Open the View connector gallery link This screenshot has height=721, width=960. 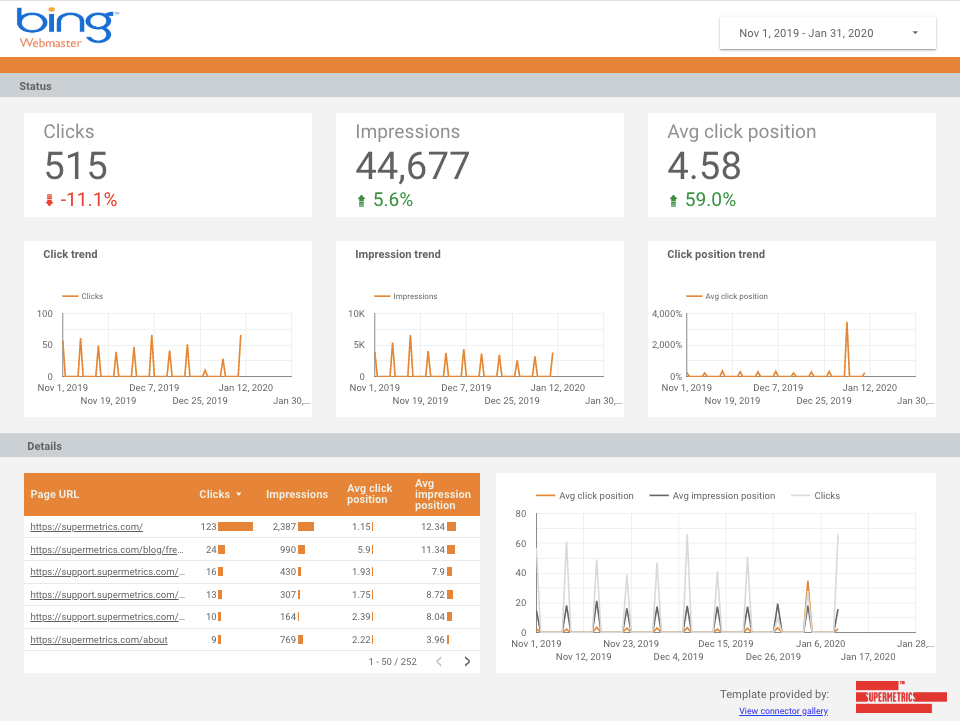tap(783, 711)
